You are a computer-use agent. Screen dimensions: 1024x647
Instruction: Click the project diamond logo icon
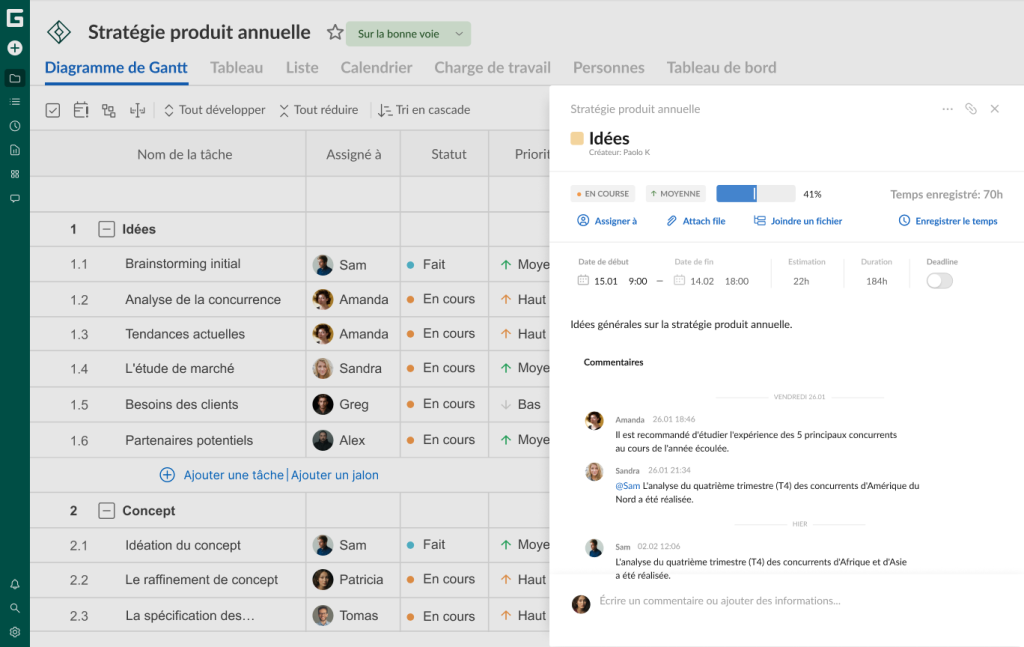point(59,32)
